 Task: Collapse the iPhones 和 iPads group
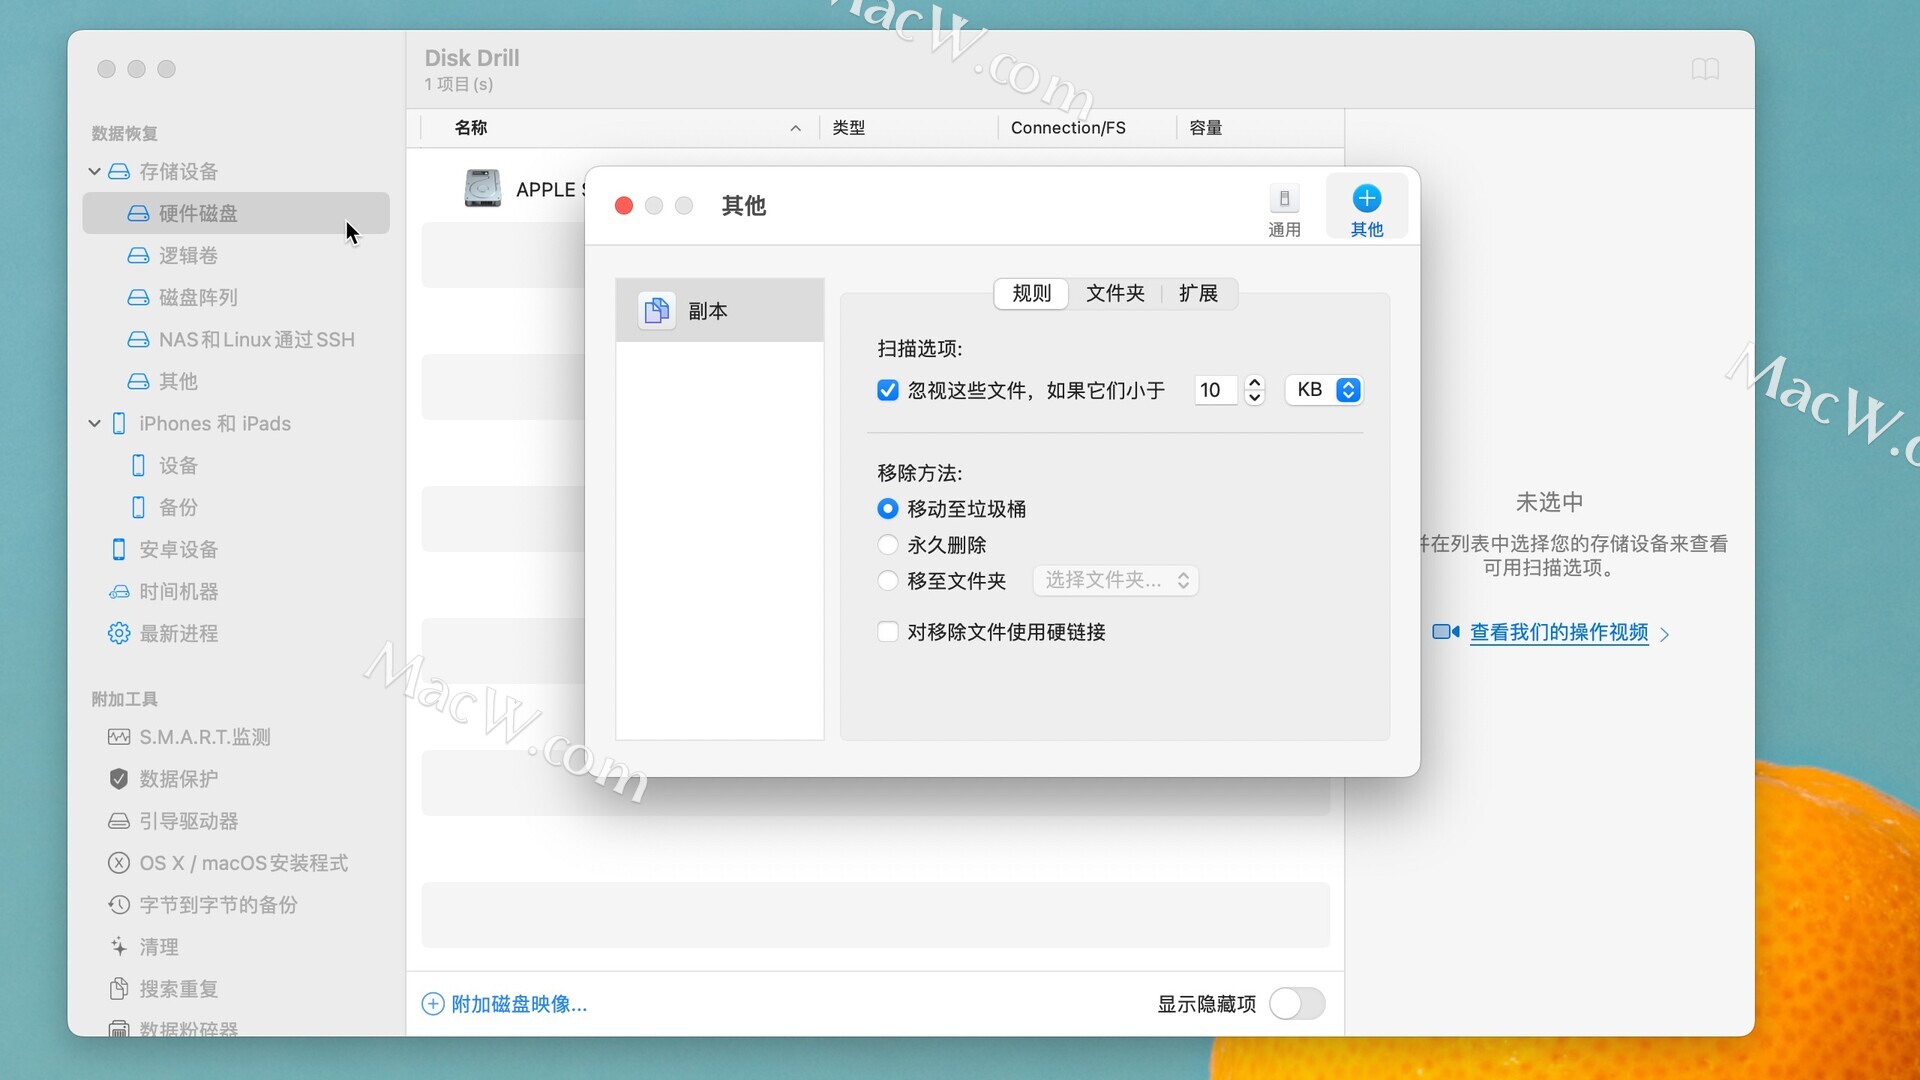click(x=94, y=423)
